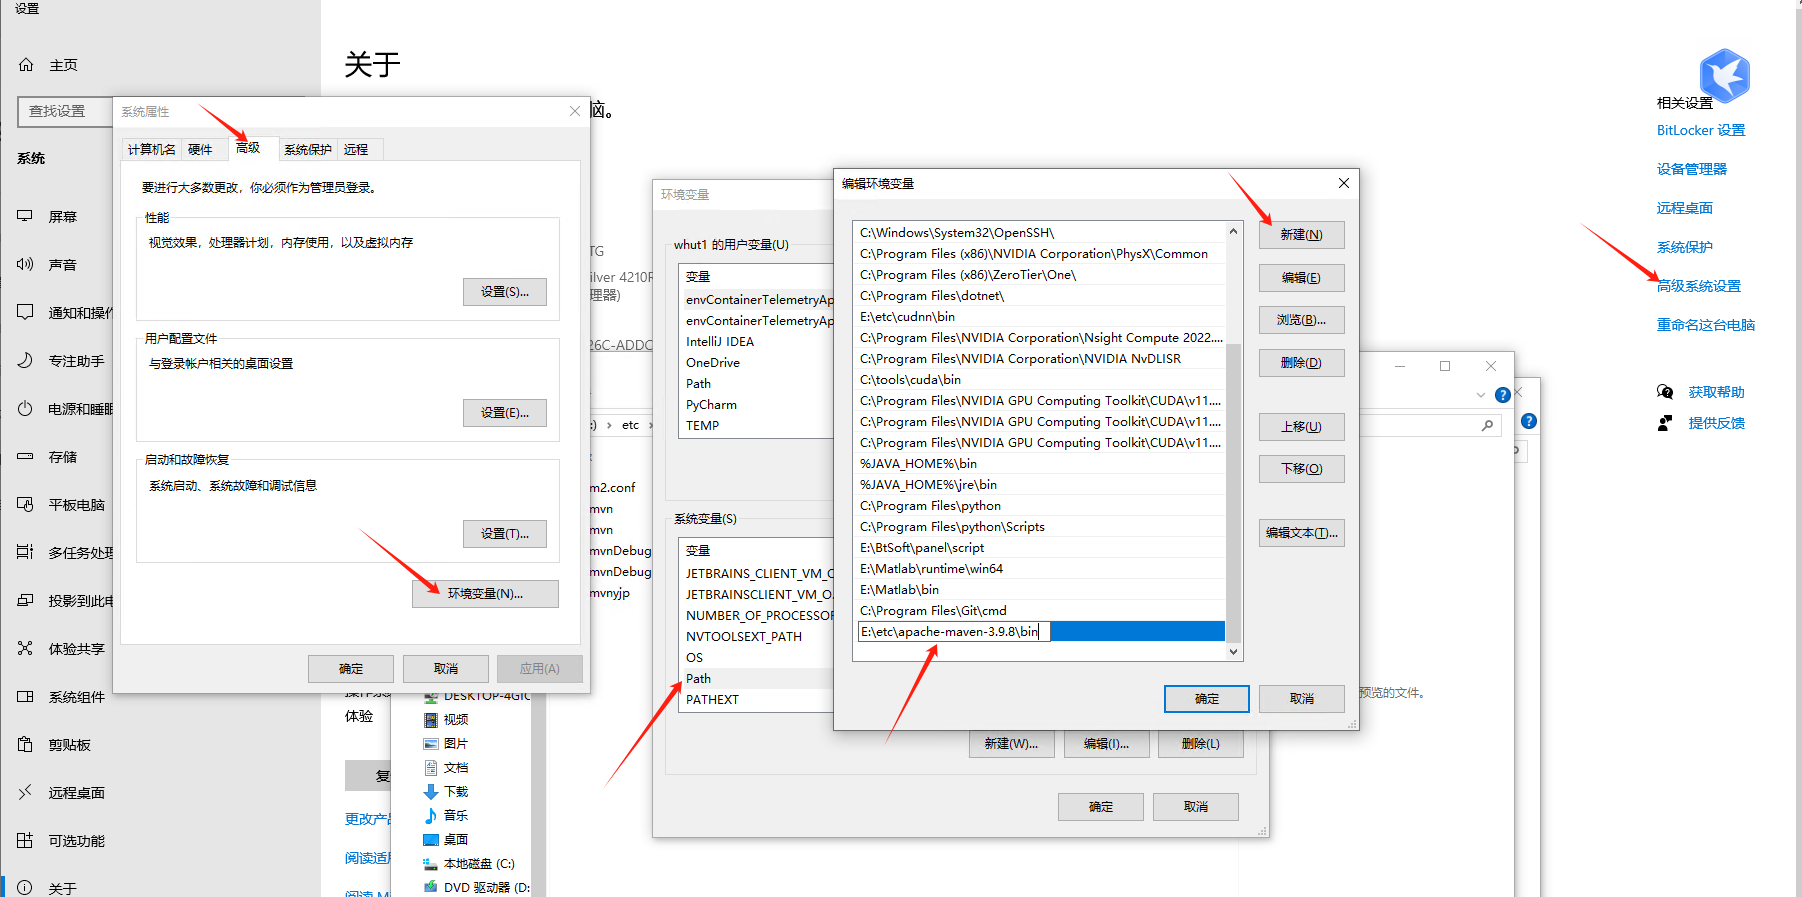The width and height of the screenshot is (1802, 897).
Task: Open the Desktop (桌面) folder icon
Action: 431,840
